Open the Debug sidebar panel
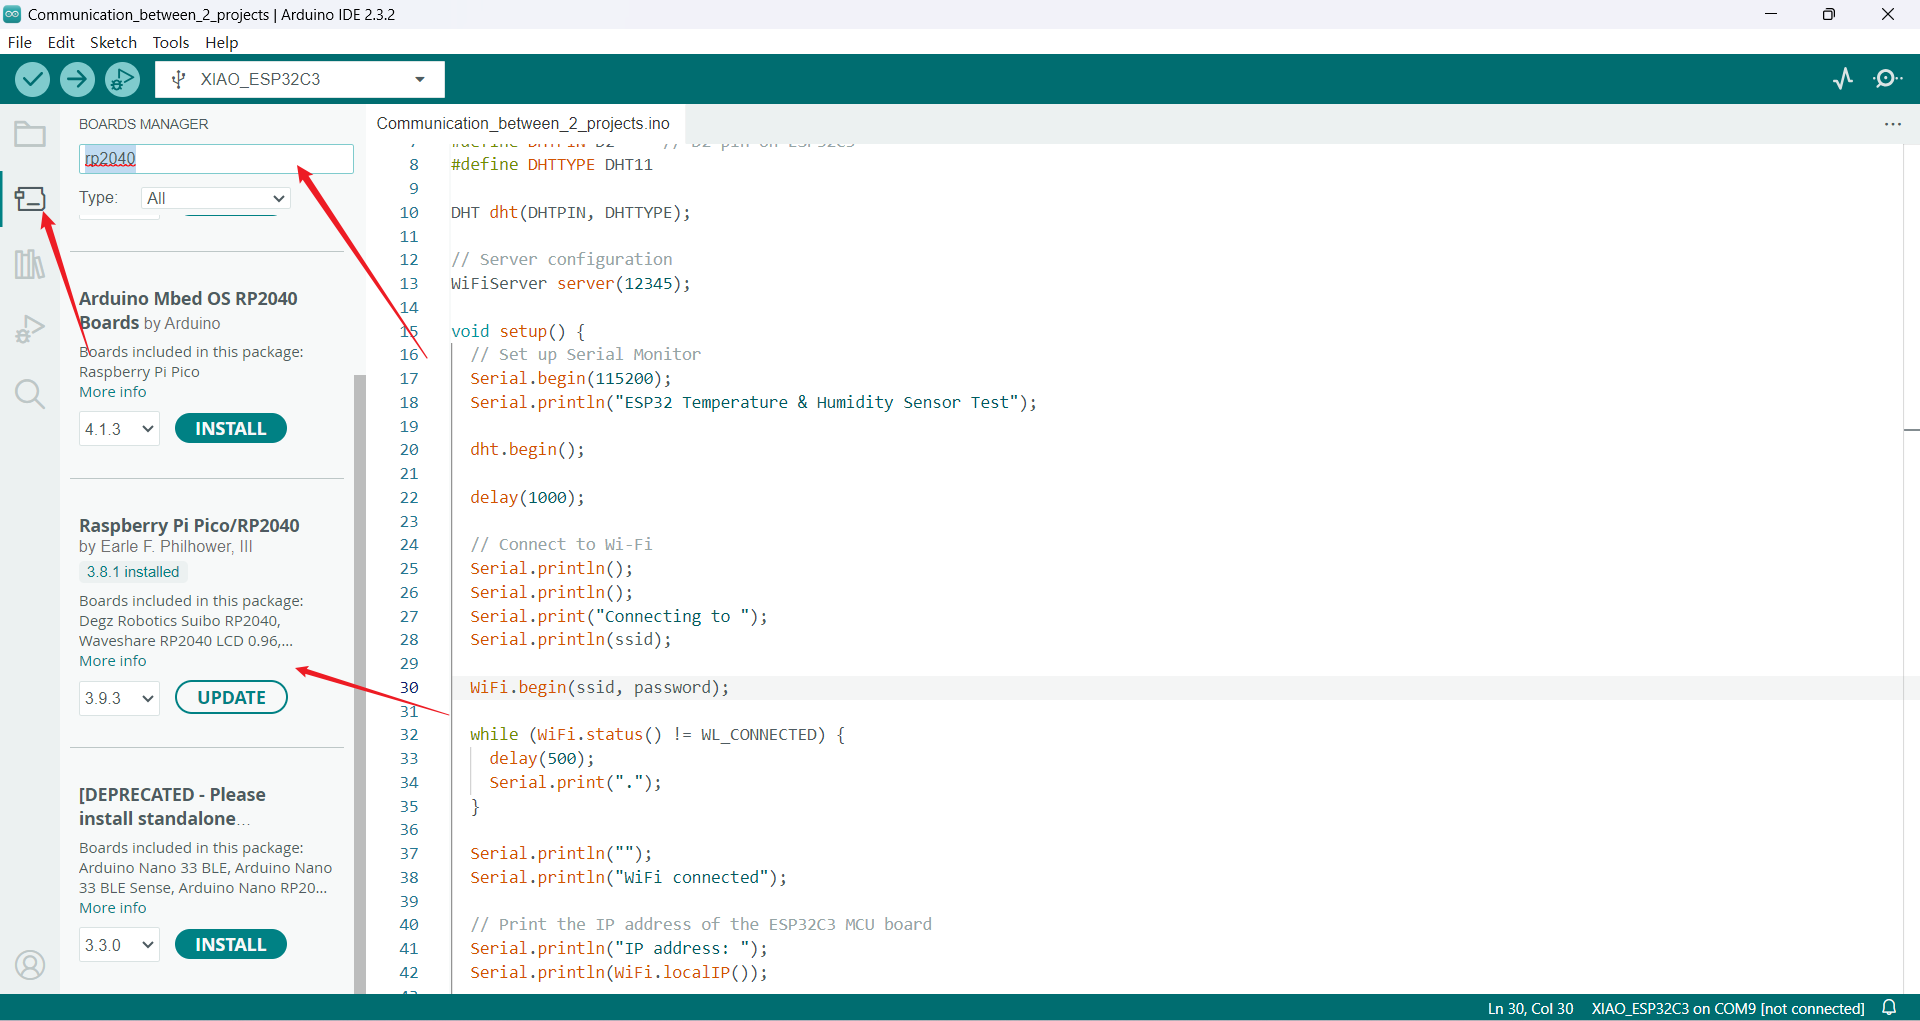This screenshot has height=1021, width=1920. [x=30, y=329]
